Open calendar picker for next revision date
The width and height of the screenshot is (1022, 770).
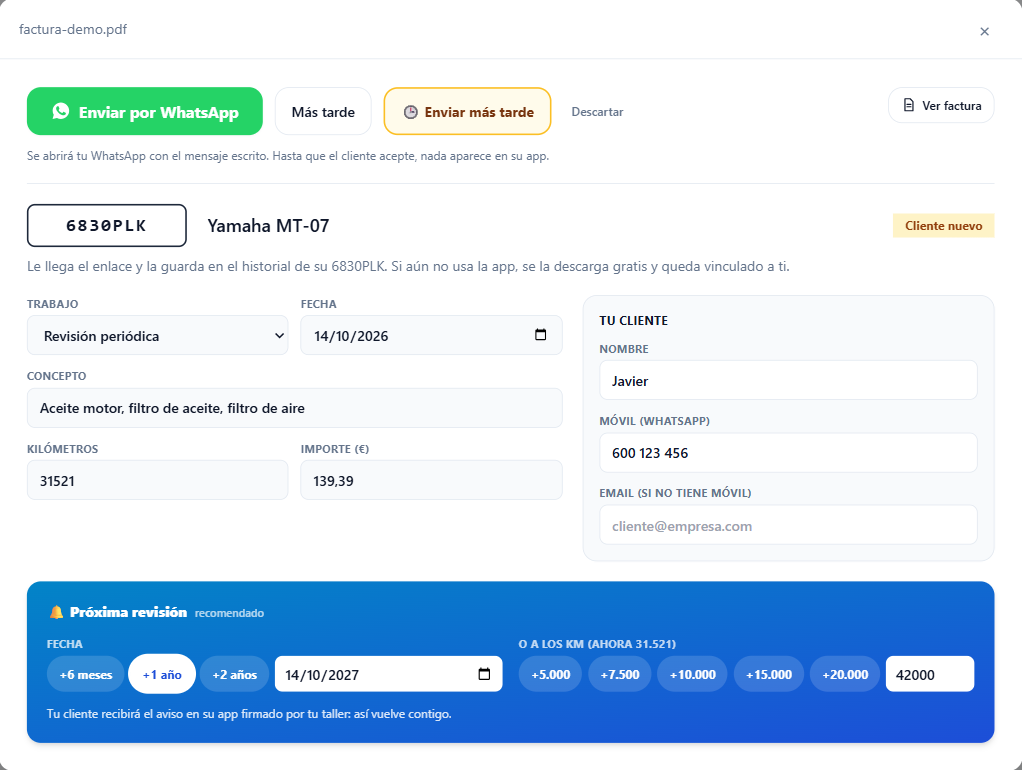pos(484,674)
